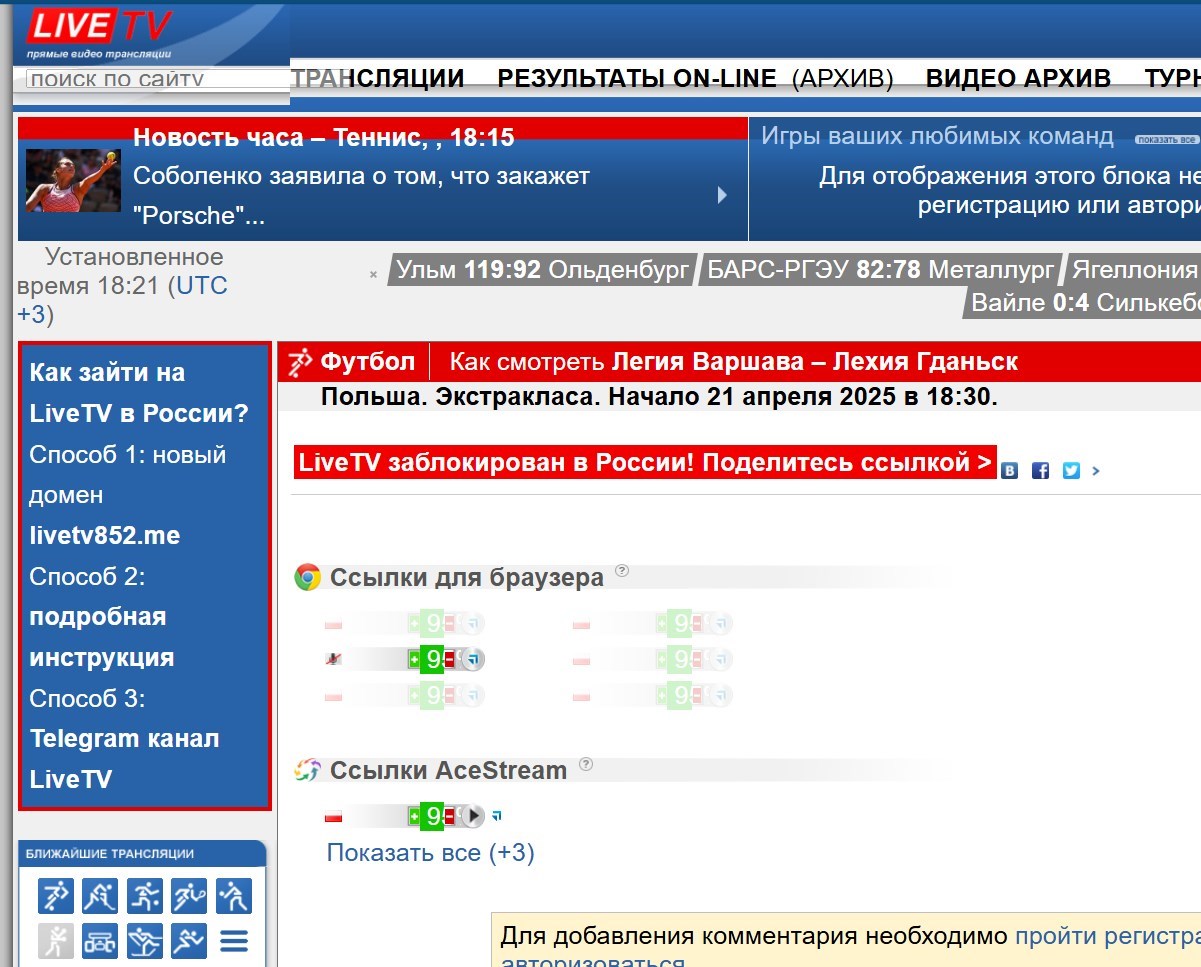
Task: Select the greyed-out boxing sport icon
Action: click(x=56, y=941)
